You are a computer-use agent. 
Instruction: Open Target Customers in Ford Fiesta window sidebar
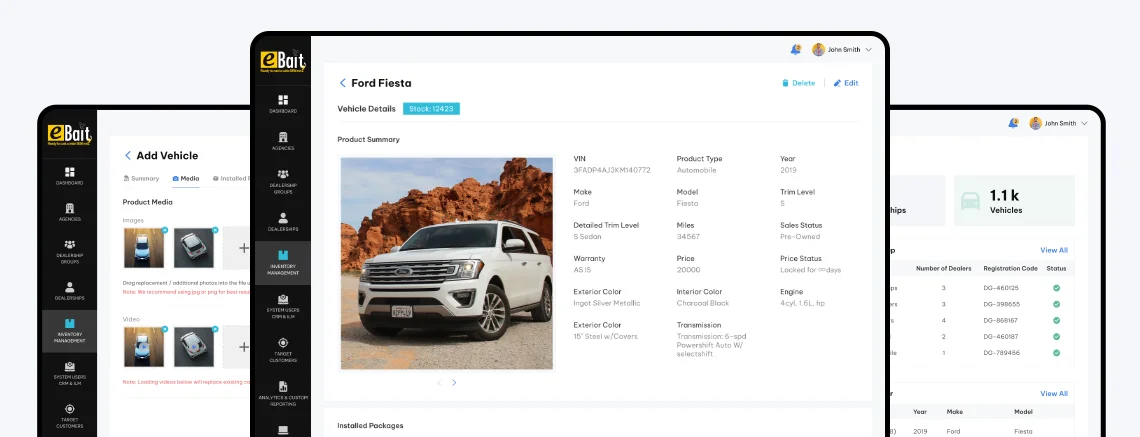click(x=283, y=349)
